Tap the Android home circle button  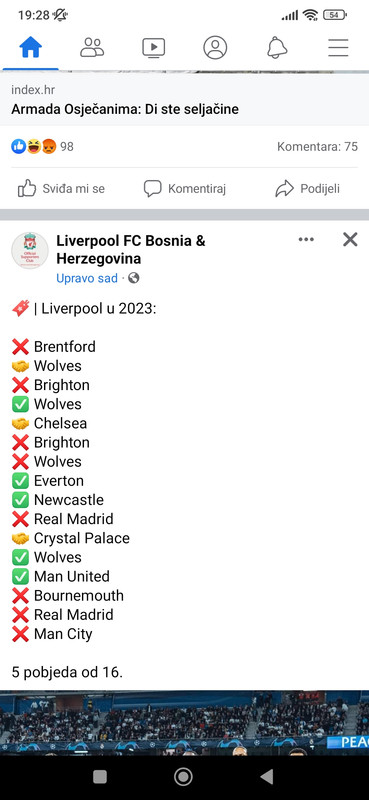pos(183,777)
